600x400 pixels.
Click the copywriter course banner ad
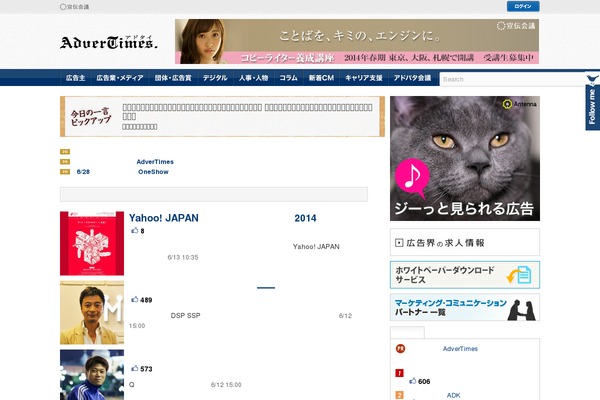[x=357, y=41]
